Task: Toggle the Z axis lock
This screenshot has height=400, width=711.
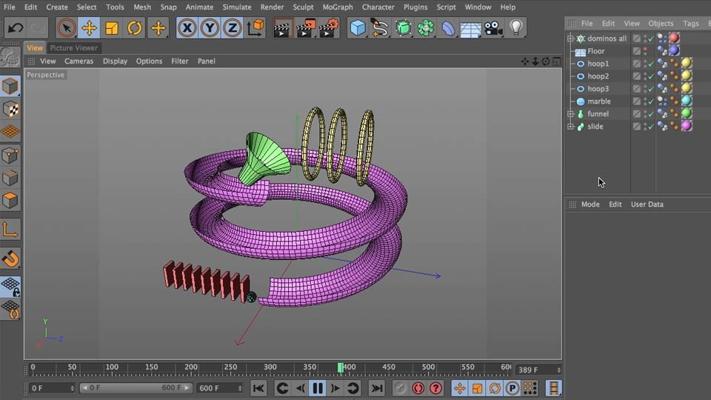Action: (232, 28)
